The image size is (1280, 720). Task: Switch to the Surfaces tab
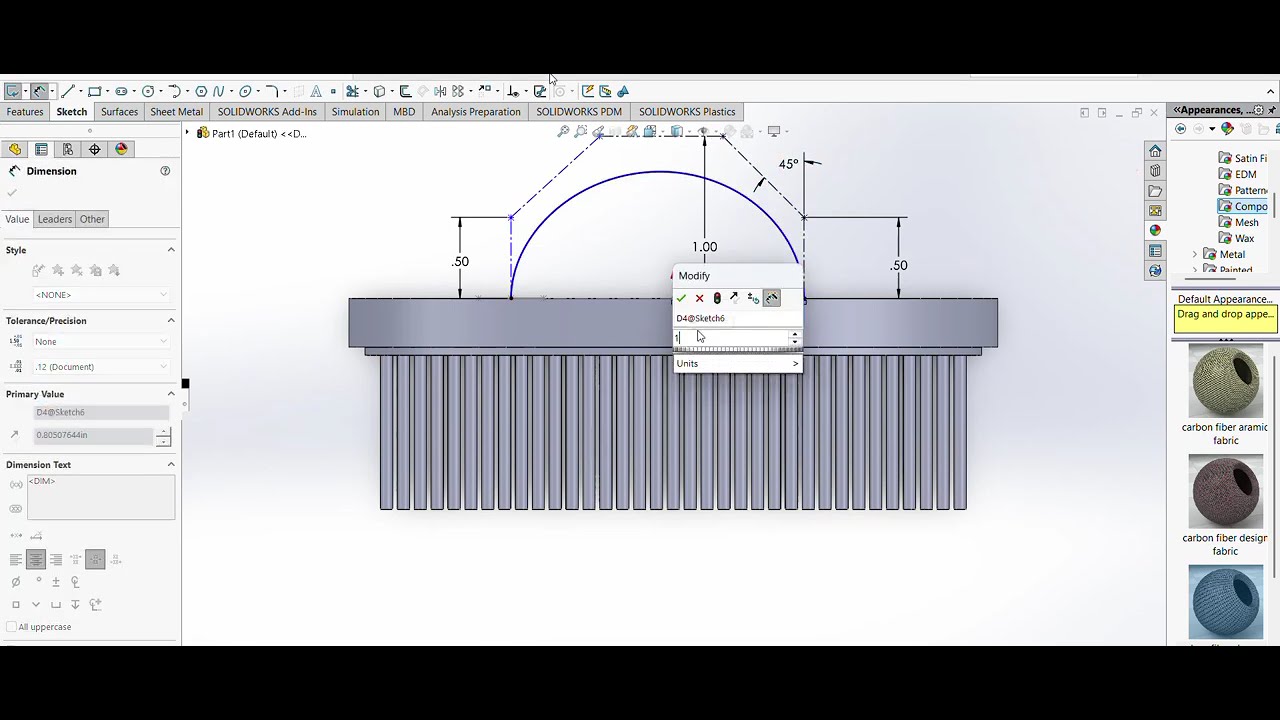[119, 112]
